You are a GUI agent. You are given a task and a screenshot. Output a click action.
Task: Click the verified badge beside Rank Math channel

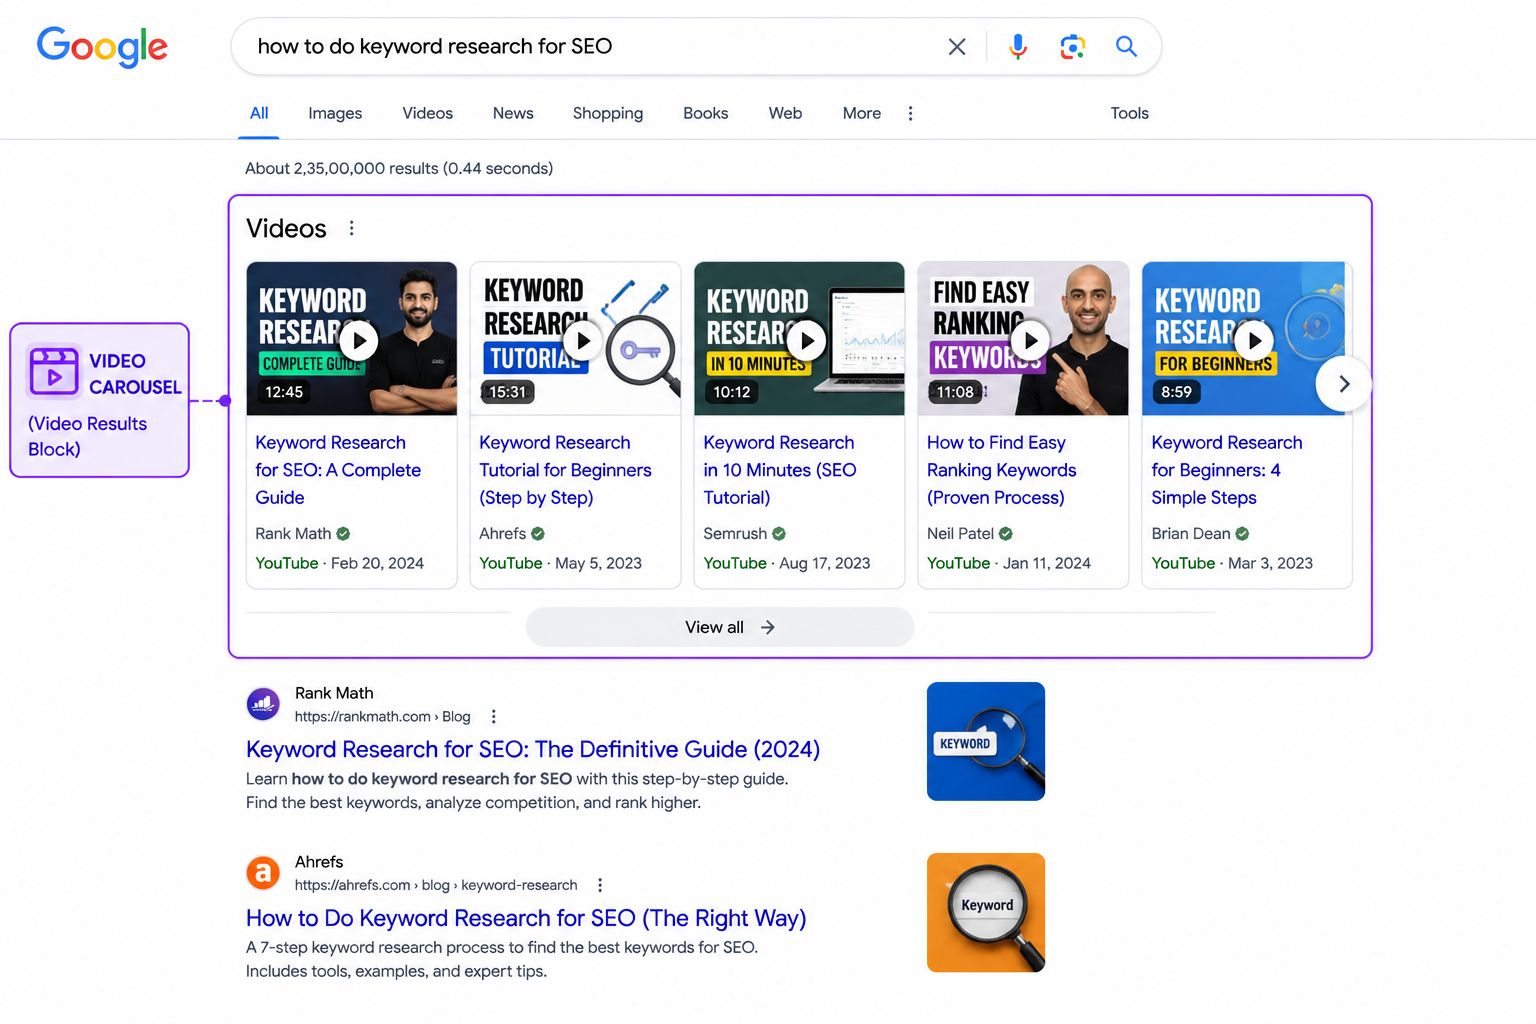(x=343, y=534)
